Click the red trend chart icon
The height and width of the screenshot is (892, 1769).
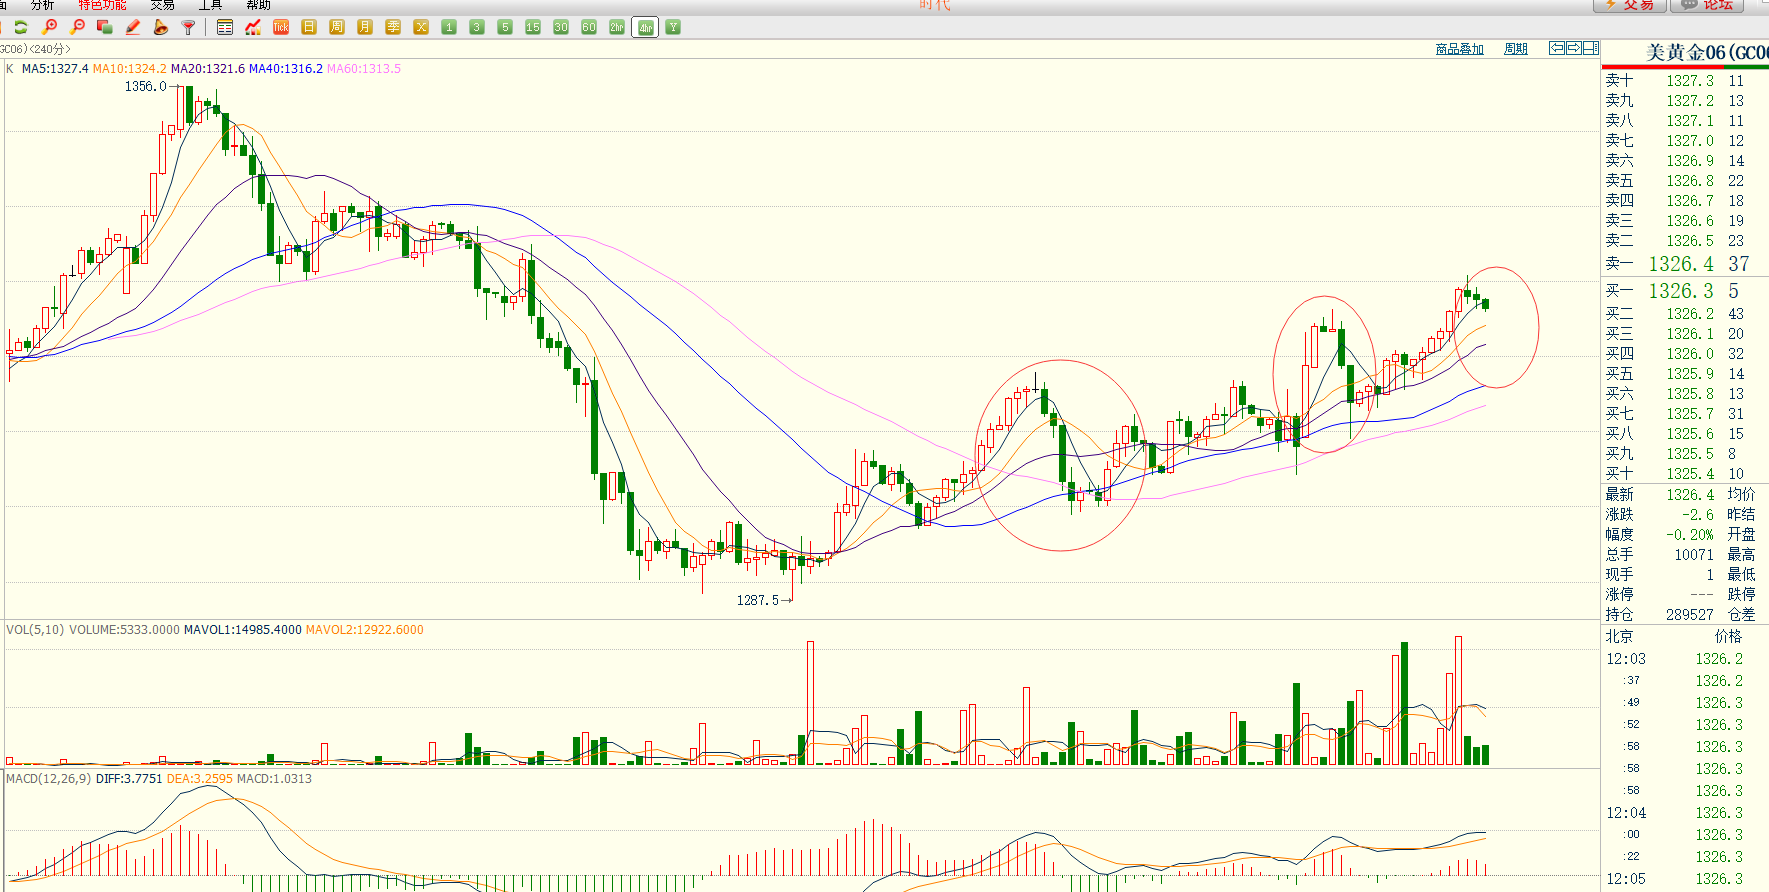[x=253, y=27]
